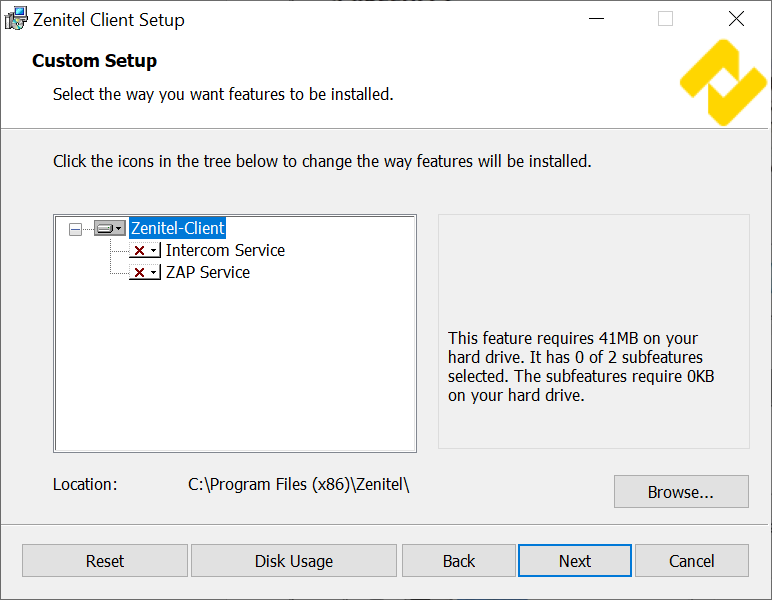
Task: Go Back to the previous setup step
Action: (x=458, y=561)
